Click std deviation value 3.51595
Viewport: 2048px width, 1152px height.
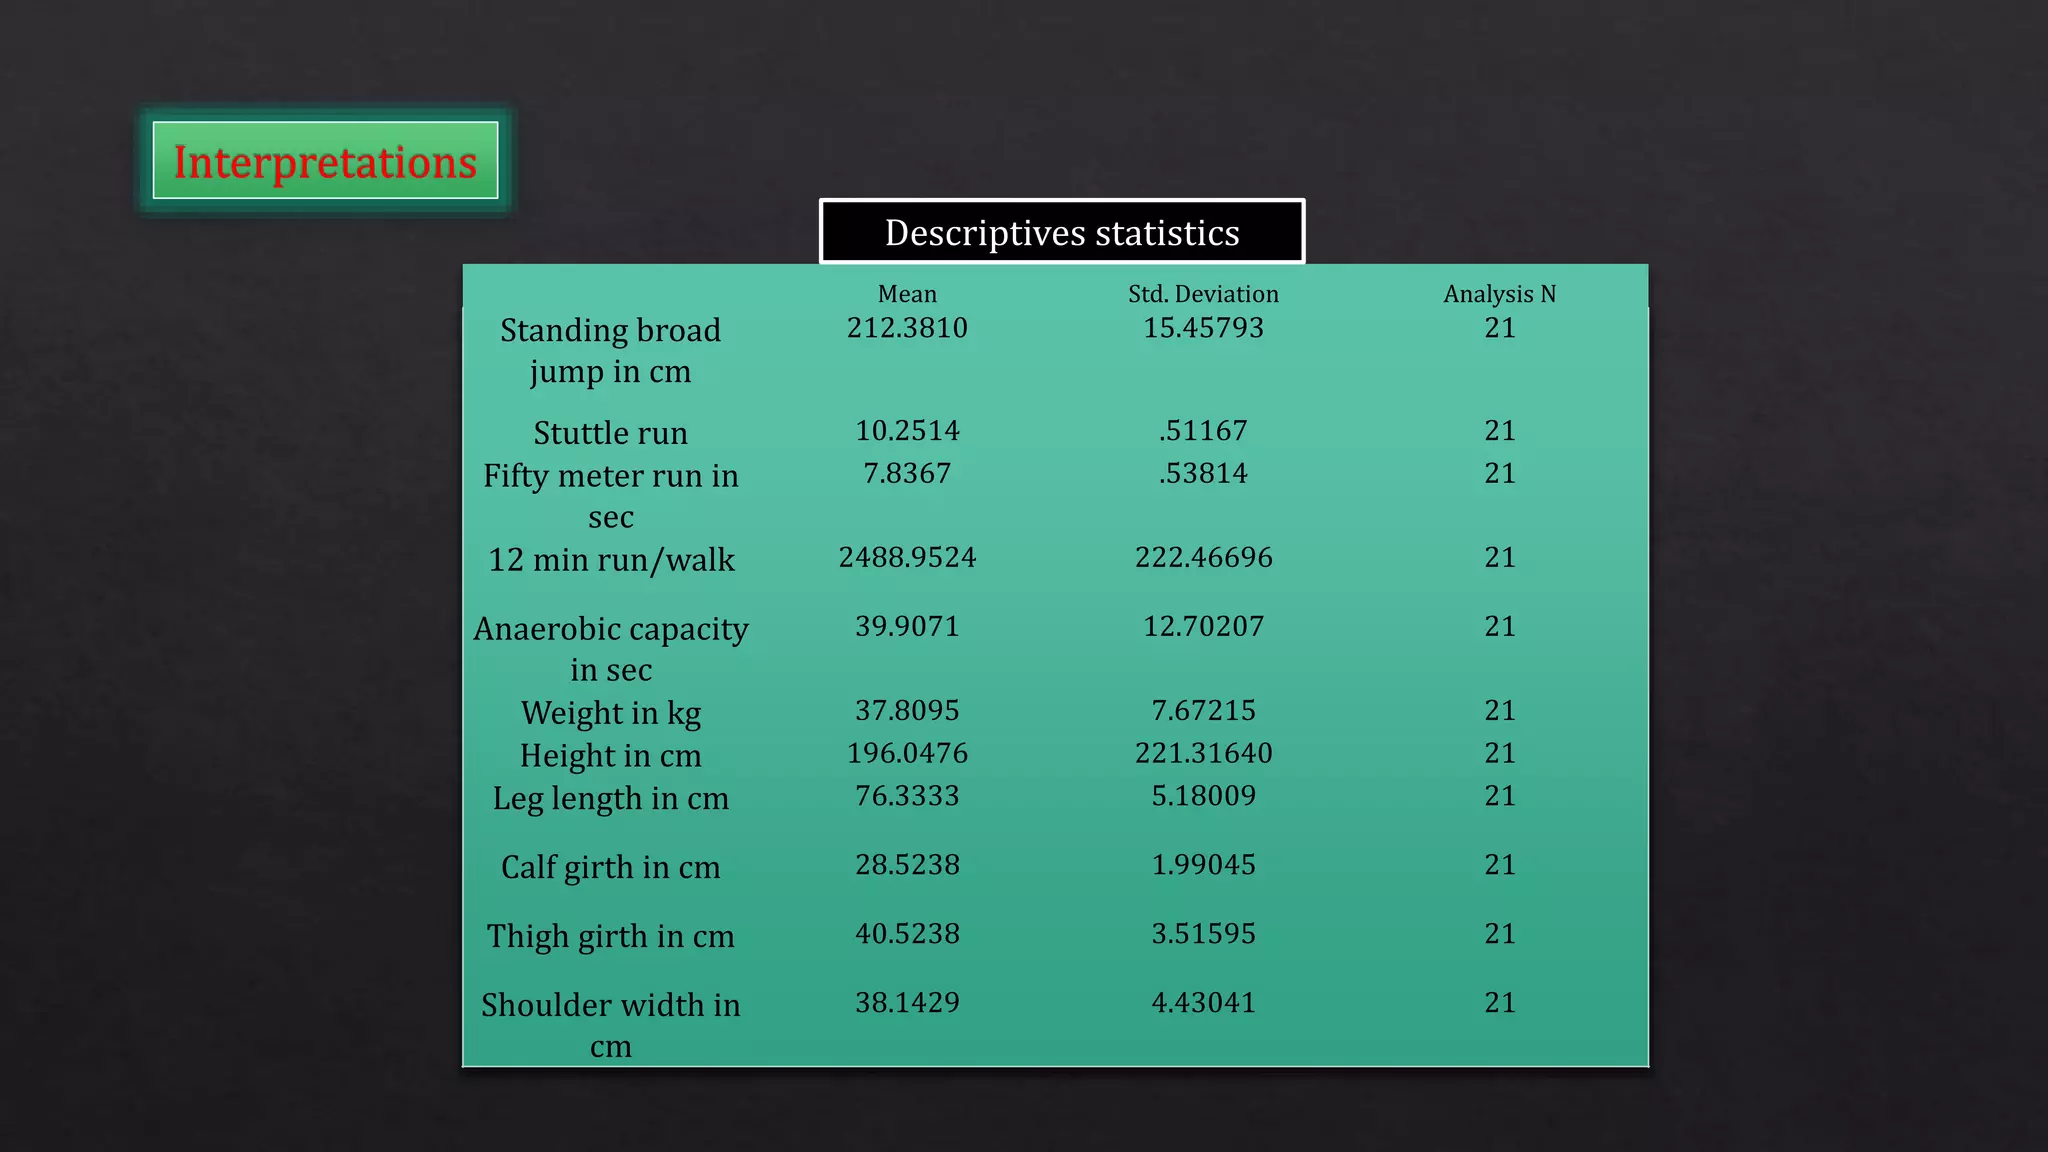(1203, 934)
